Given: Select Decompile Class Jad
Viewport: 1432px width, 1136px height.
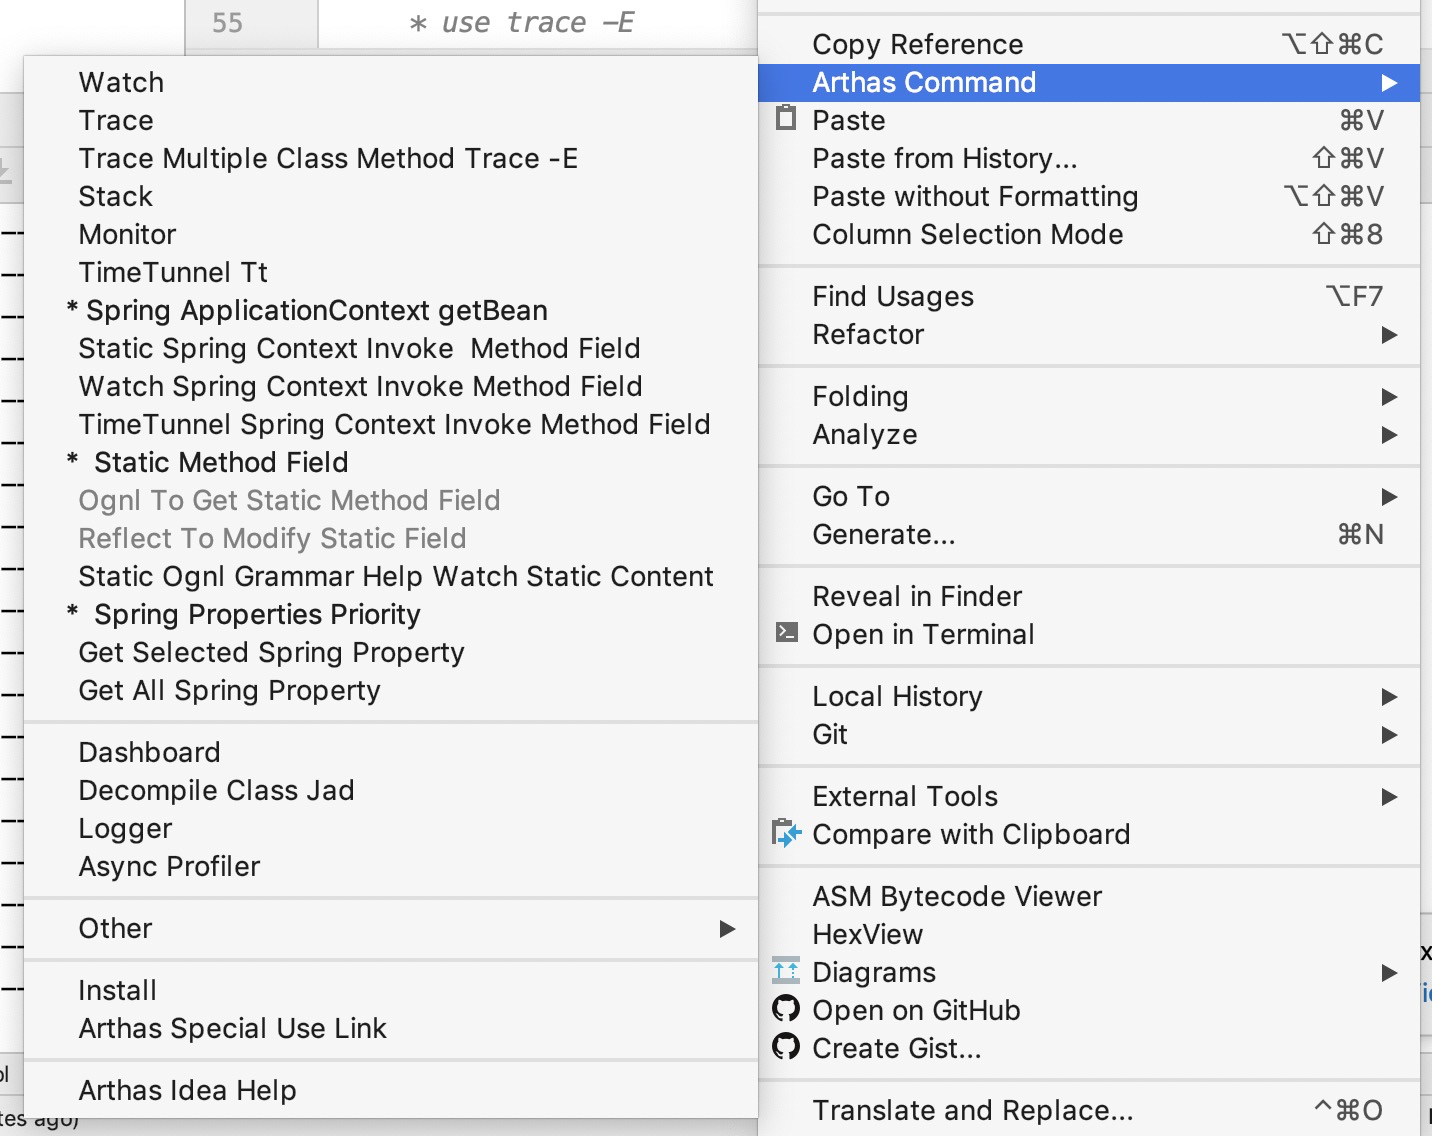Looking at the screenshot, I should tap(216, 791).
